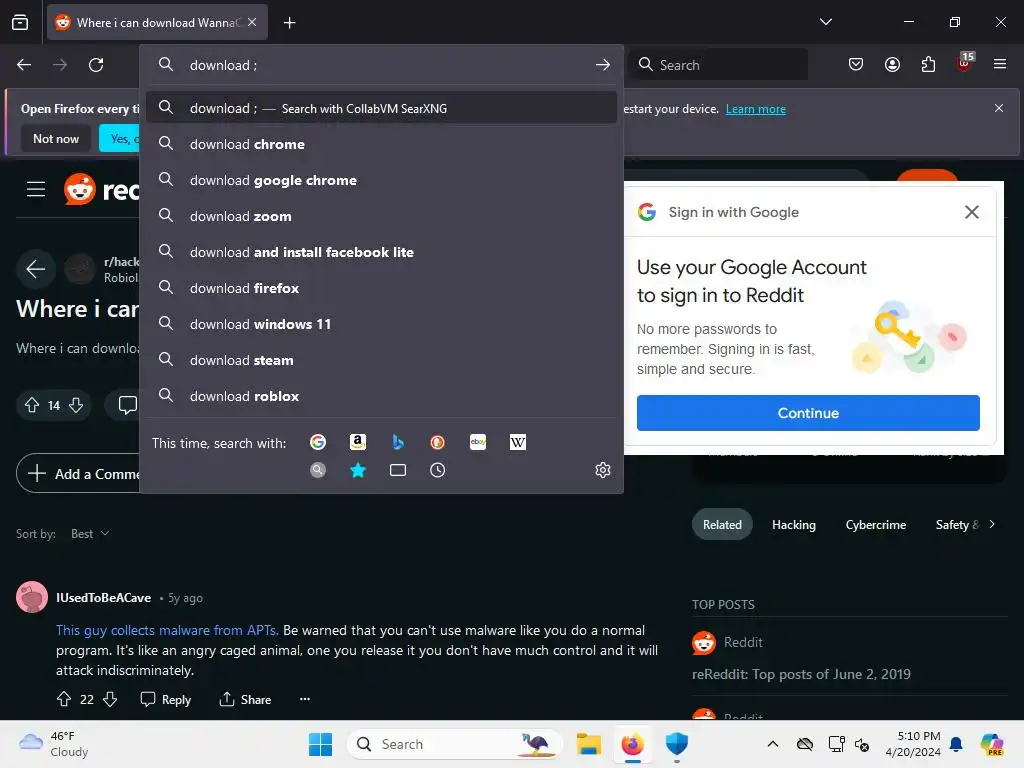
Task: Select Search with CollabVM SearXNG row
Action: pyautogui.click(x=381, y=108)
